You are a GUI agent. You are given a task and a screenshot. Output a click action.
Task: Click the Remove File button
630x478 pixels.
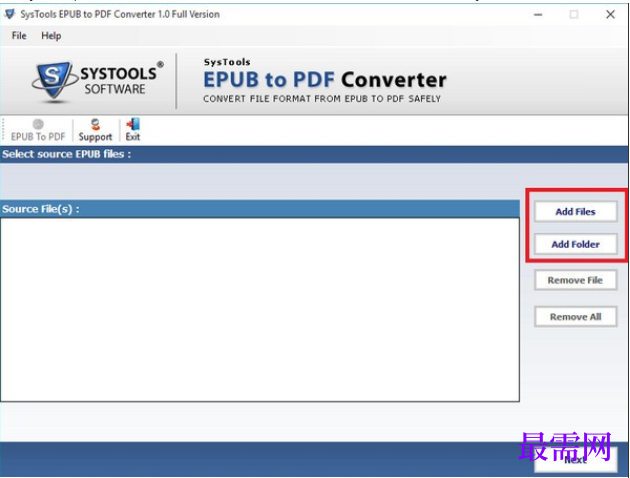point(575,280)
